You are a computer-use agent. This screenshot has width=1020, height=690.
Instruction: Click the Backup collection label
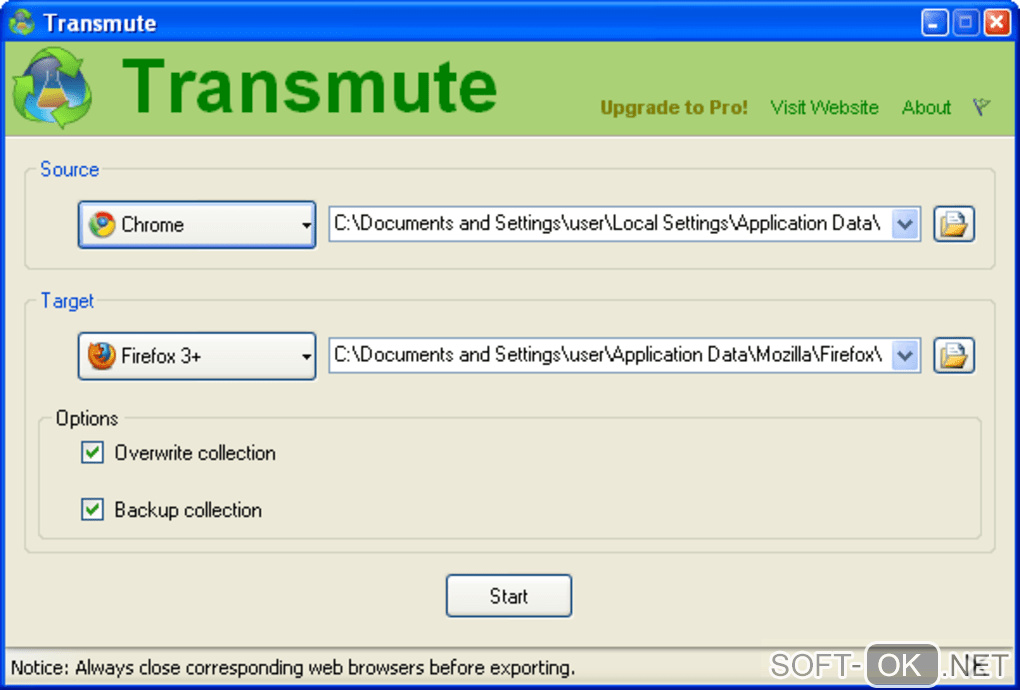pos(188,510)
